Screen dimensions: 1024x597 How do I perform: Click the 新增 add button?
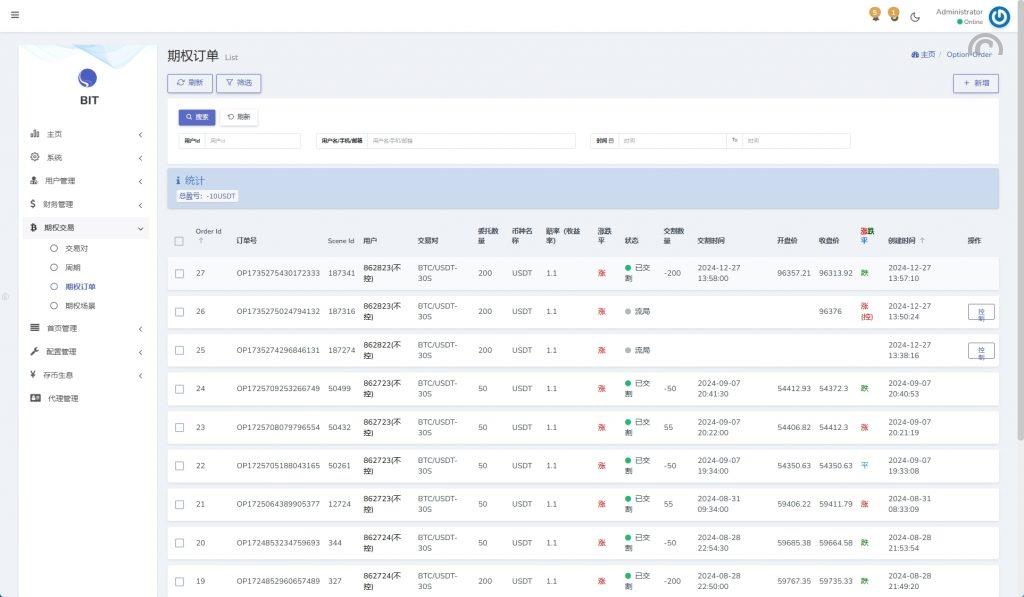[975, 84]
